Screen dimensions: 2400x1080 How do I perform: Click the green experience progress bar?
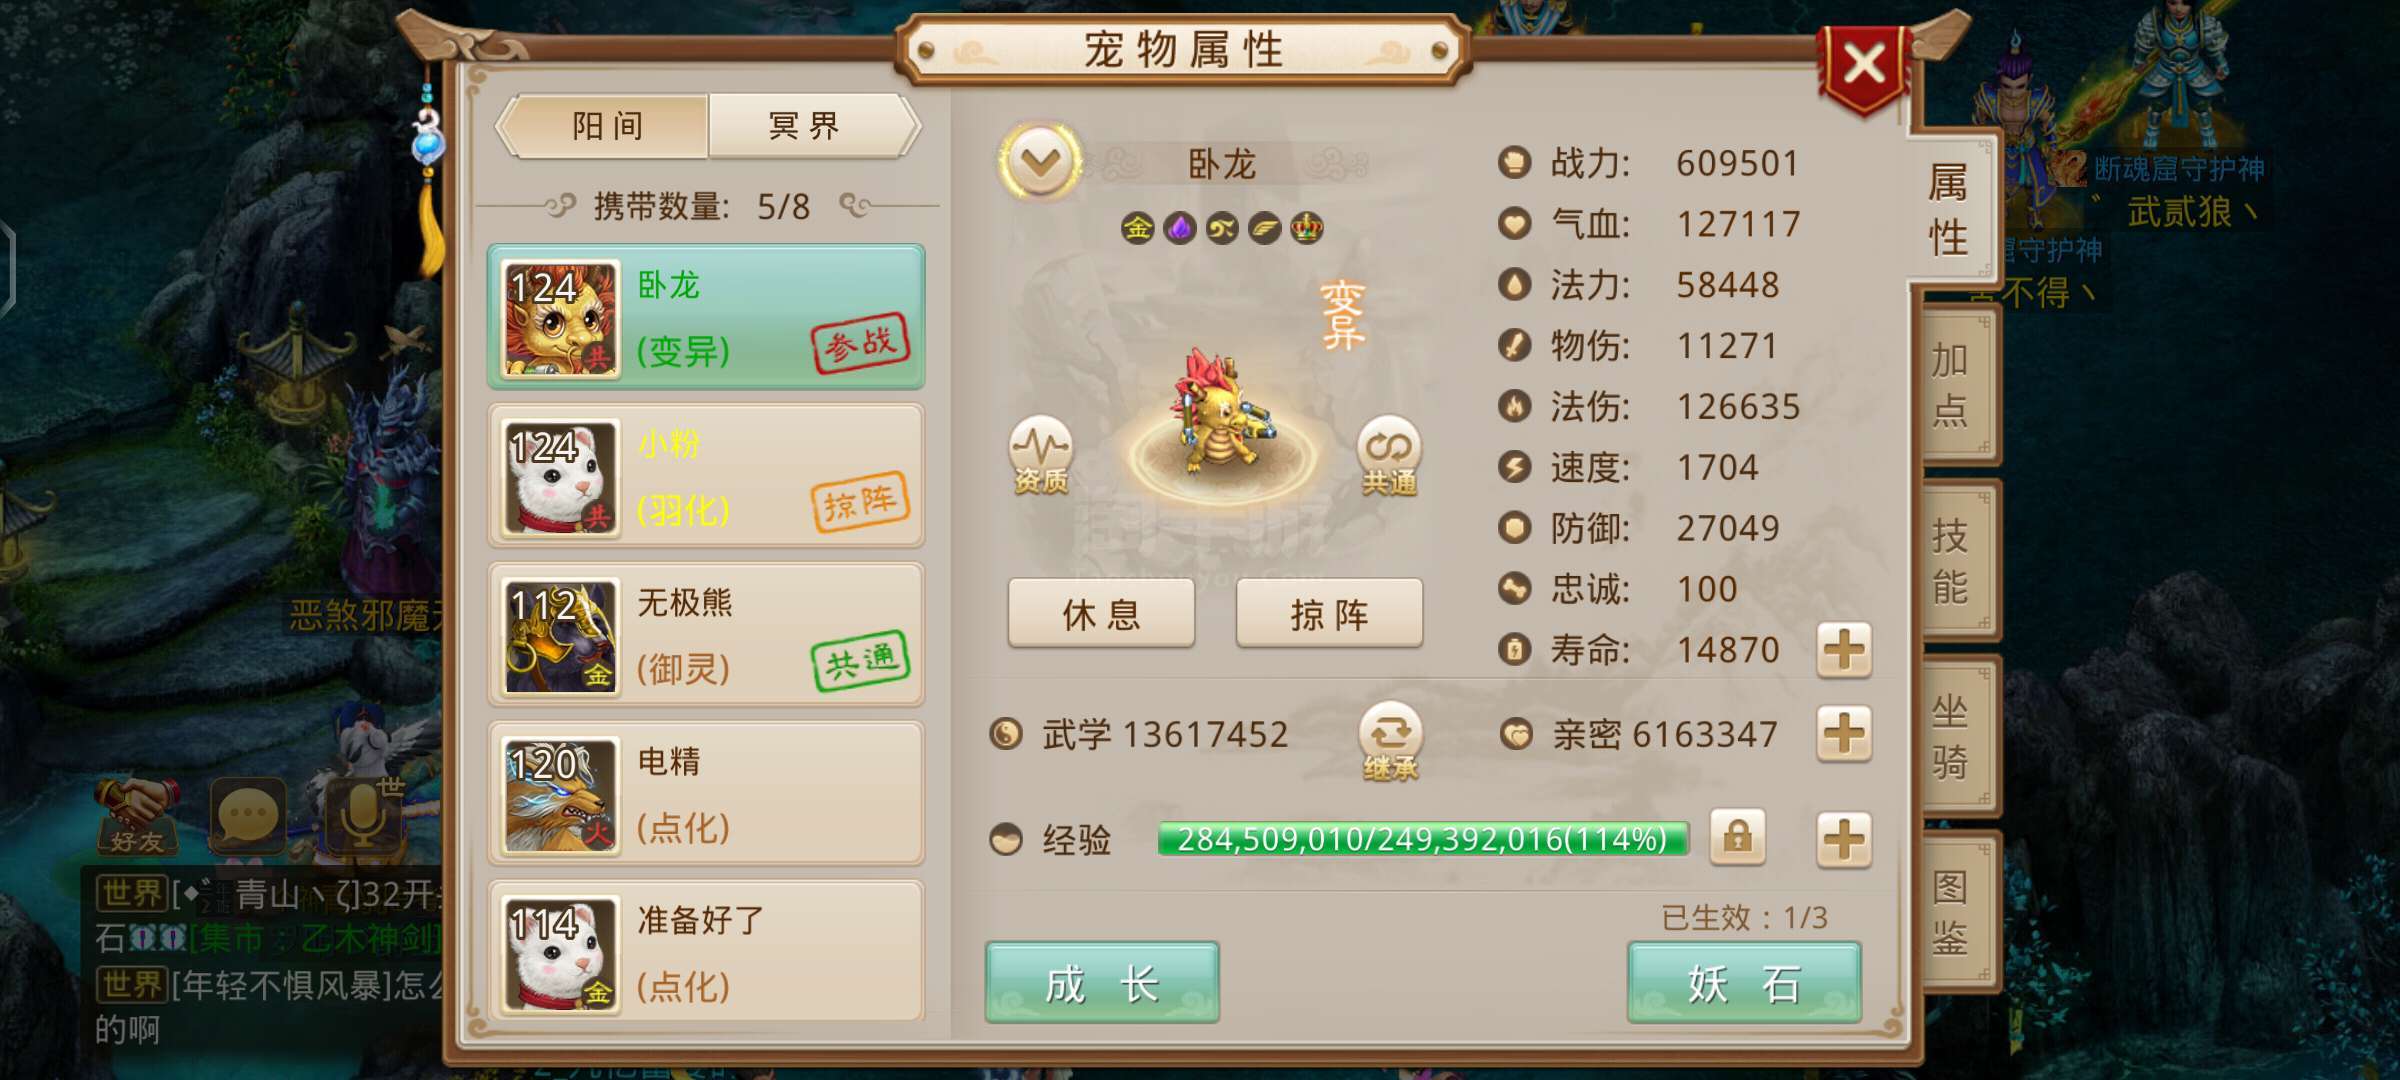pos(1423,839)
